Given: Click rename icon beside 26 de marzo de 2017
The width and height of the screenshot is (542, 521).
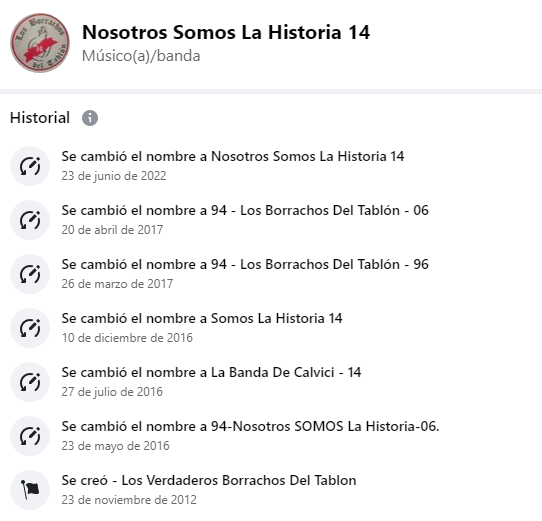Looking at the screenshot, I should (30, 274).
